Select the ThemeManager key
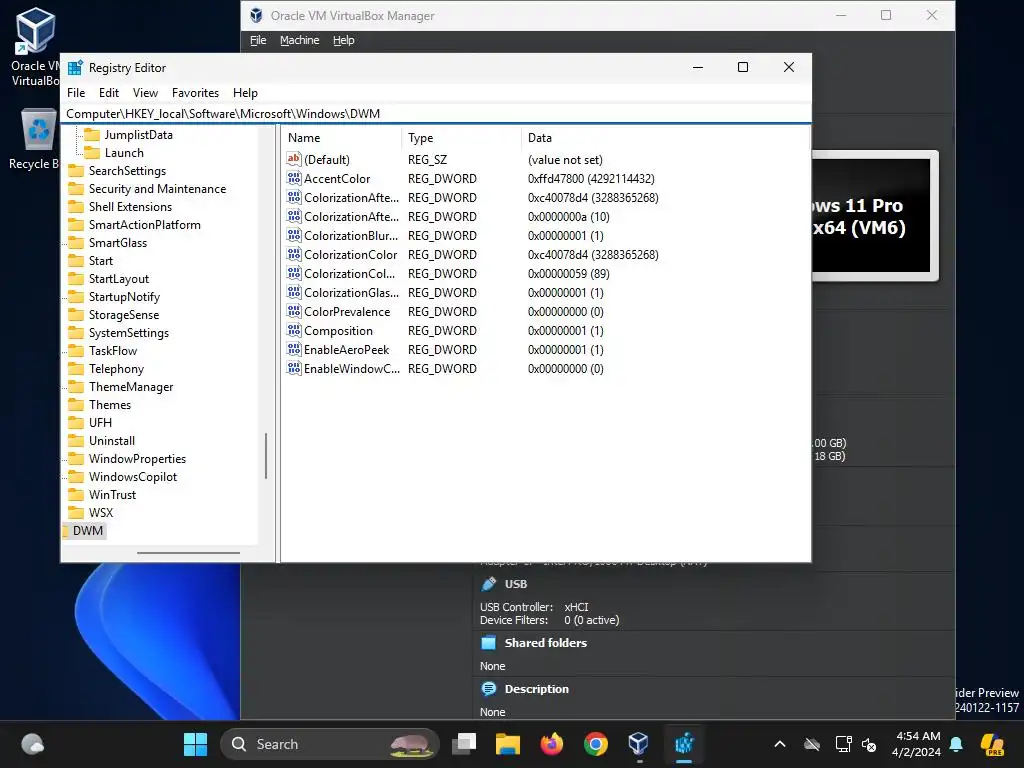The image size is (1024, 768). (131, 387)
